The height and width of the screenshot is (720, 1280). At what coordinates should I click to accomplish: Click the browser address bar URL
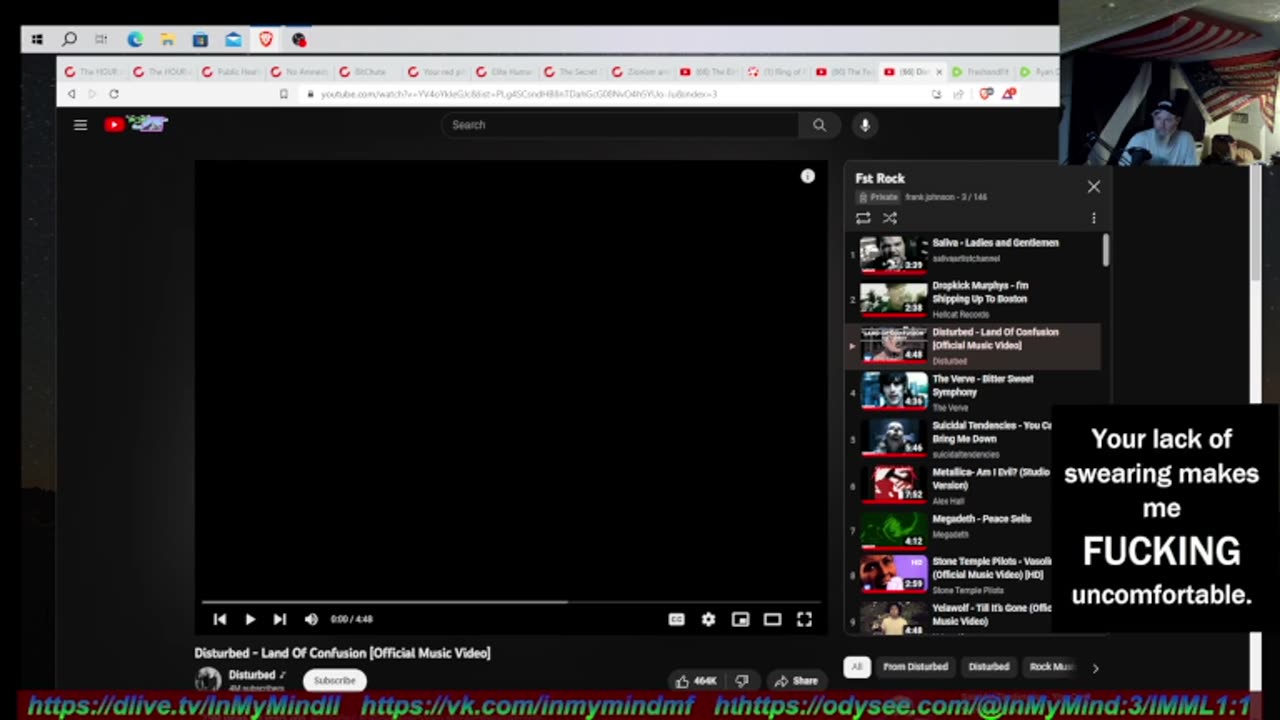pyautogui.click(x=518, y=94)
